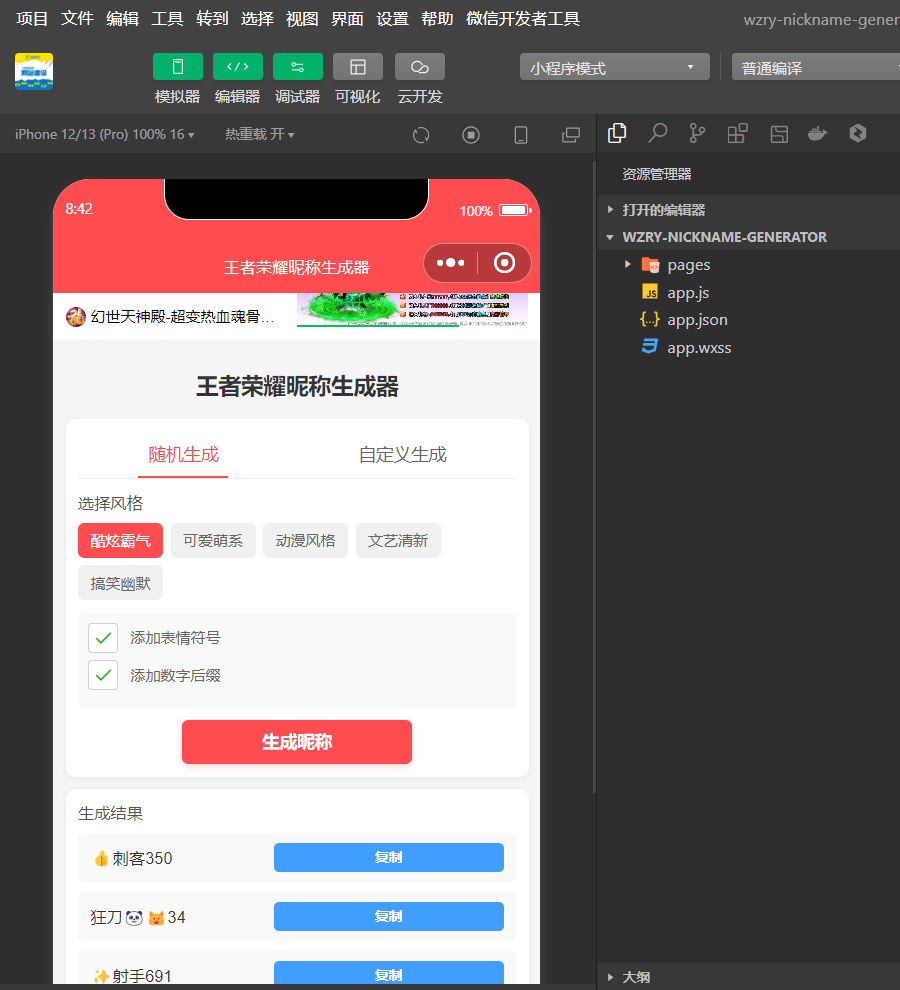Open the source control branch icon
The image size is (900, 990).
click(697, 133)
